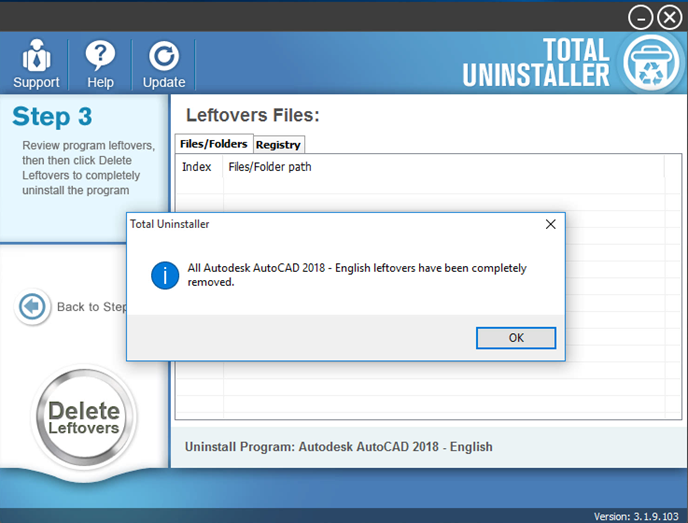
Task: Click the Step 3 heading
Action: click(52, 117)
